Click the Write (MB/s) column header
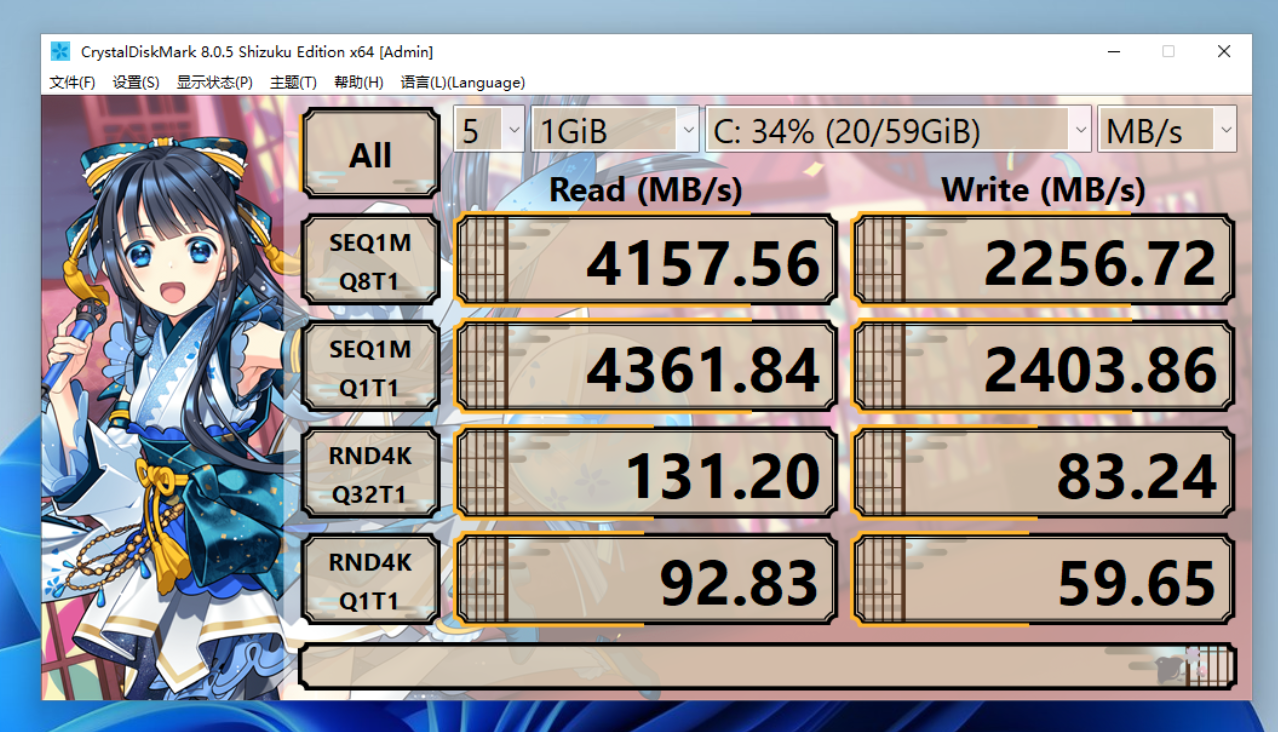 pos(1043,189)
